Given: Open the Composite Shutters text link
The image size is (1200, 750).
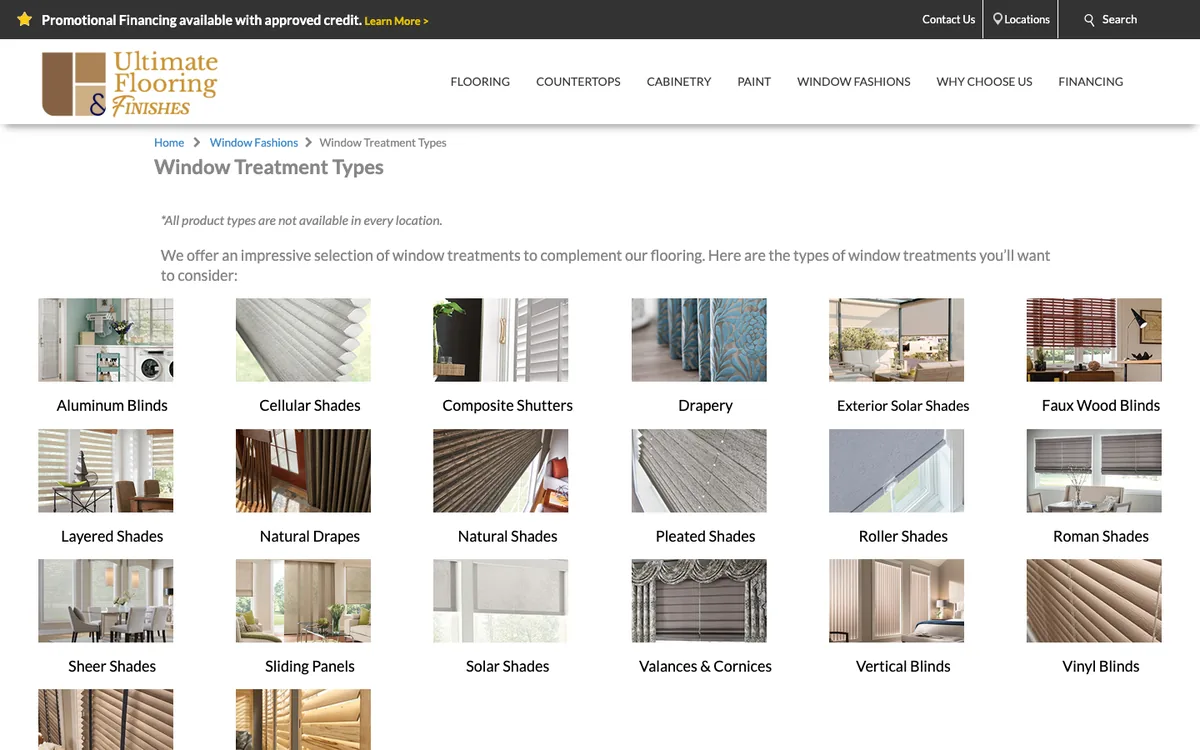Looking at the screenshot, I should point(508,406).
